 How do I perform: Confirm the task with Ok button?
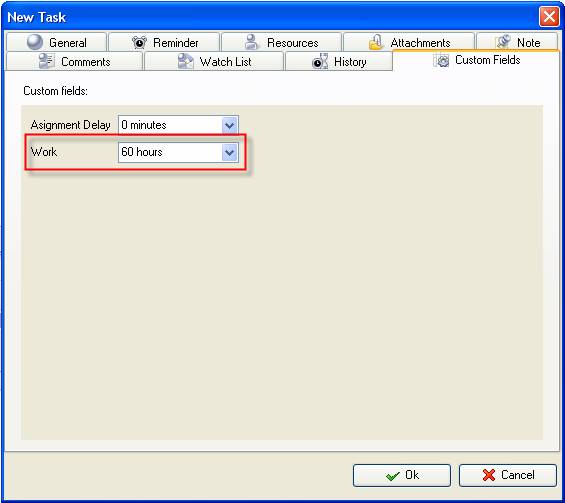point(402,475)
